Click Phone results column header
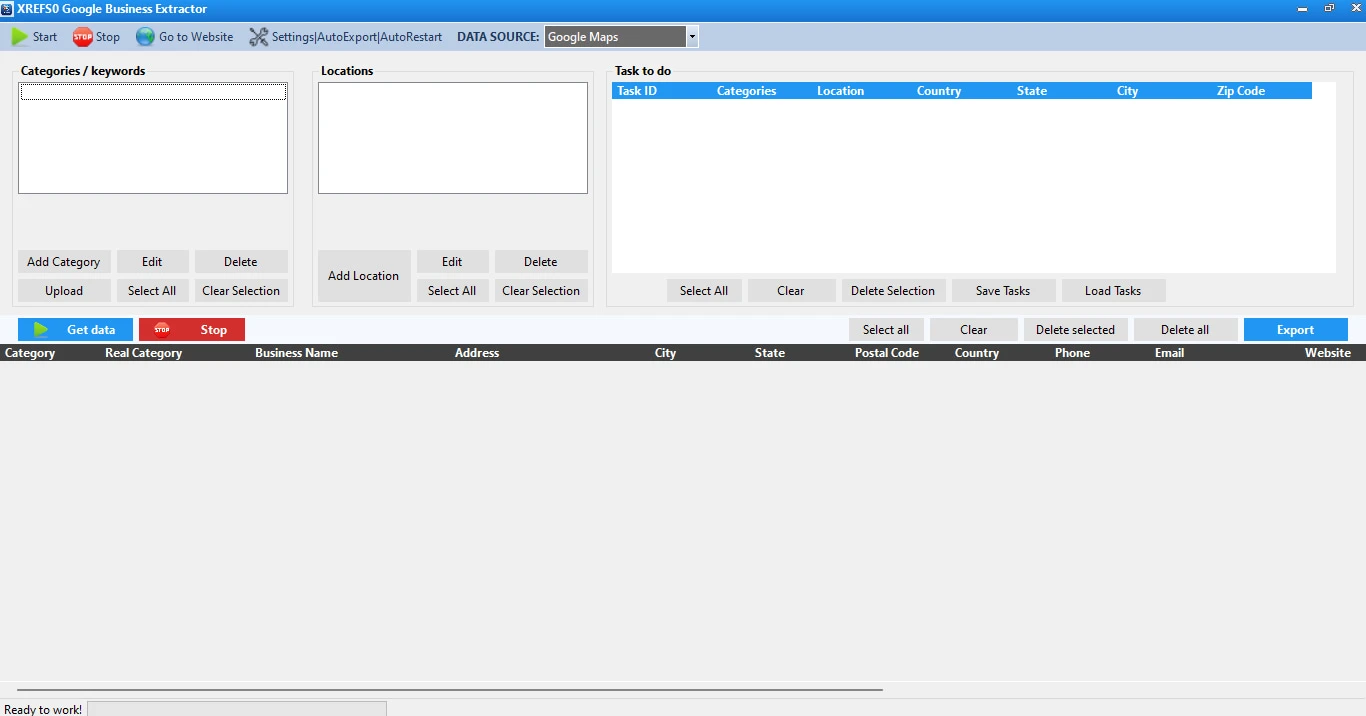Viewport: 1366px width, 716px height. click(x=1072, y=353)
